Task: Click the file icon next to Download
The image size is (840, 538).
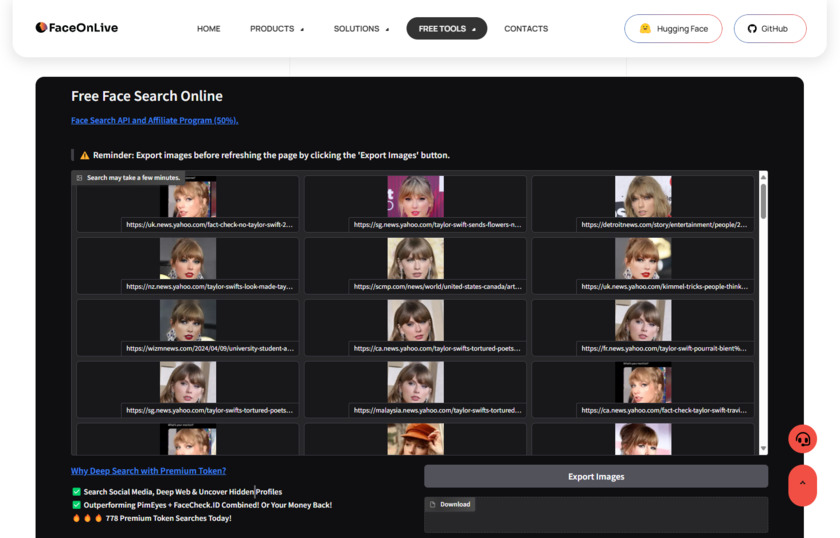Action: point(432,505)
